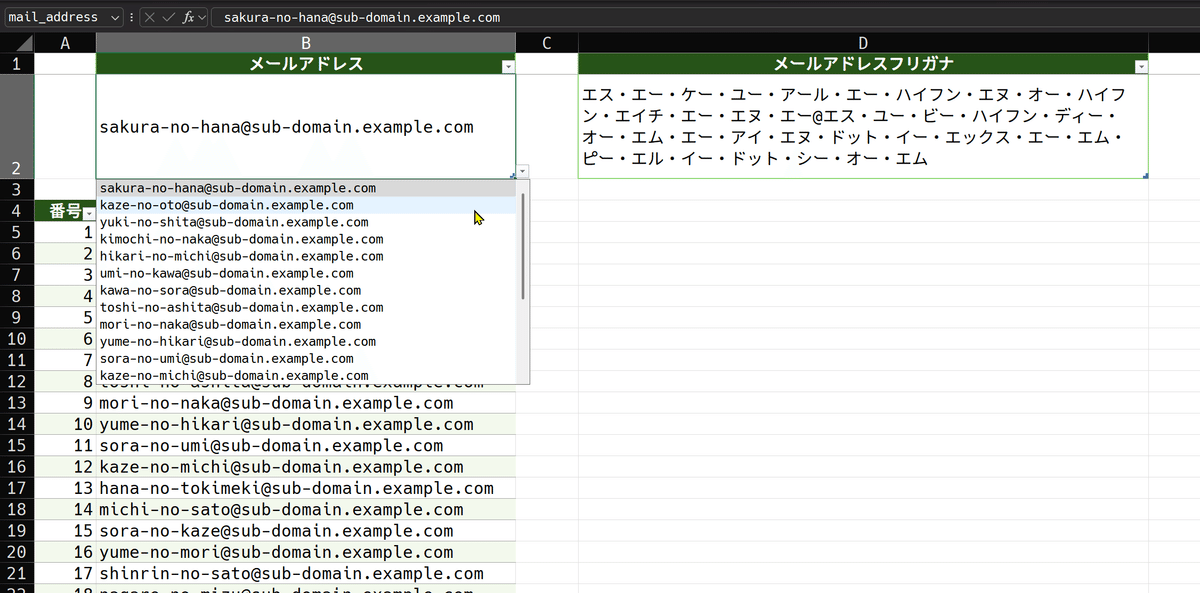Choose yume-no-hikari@sub-domain.example.com in dropdown list
This screenshot has height=593, width=1200.
point(307,341)
